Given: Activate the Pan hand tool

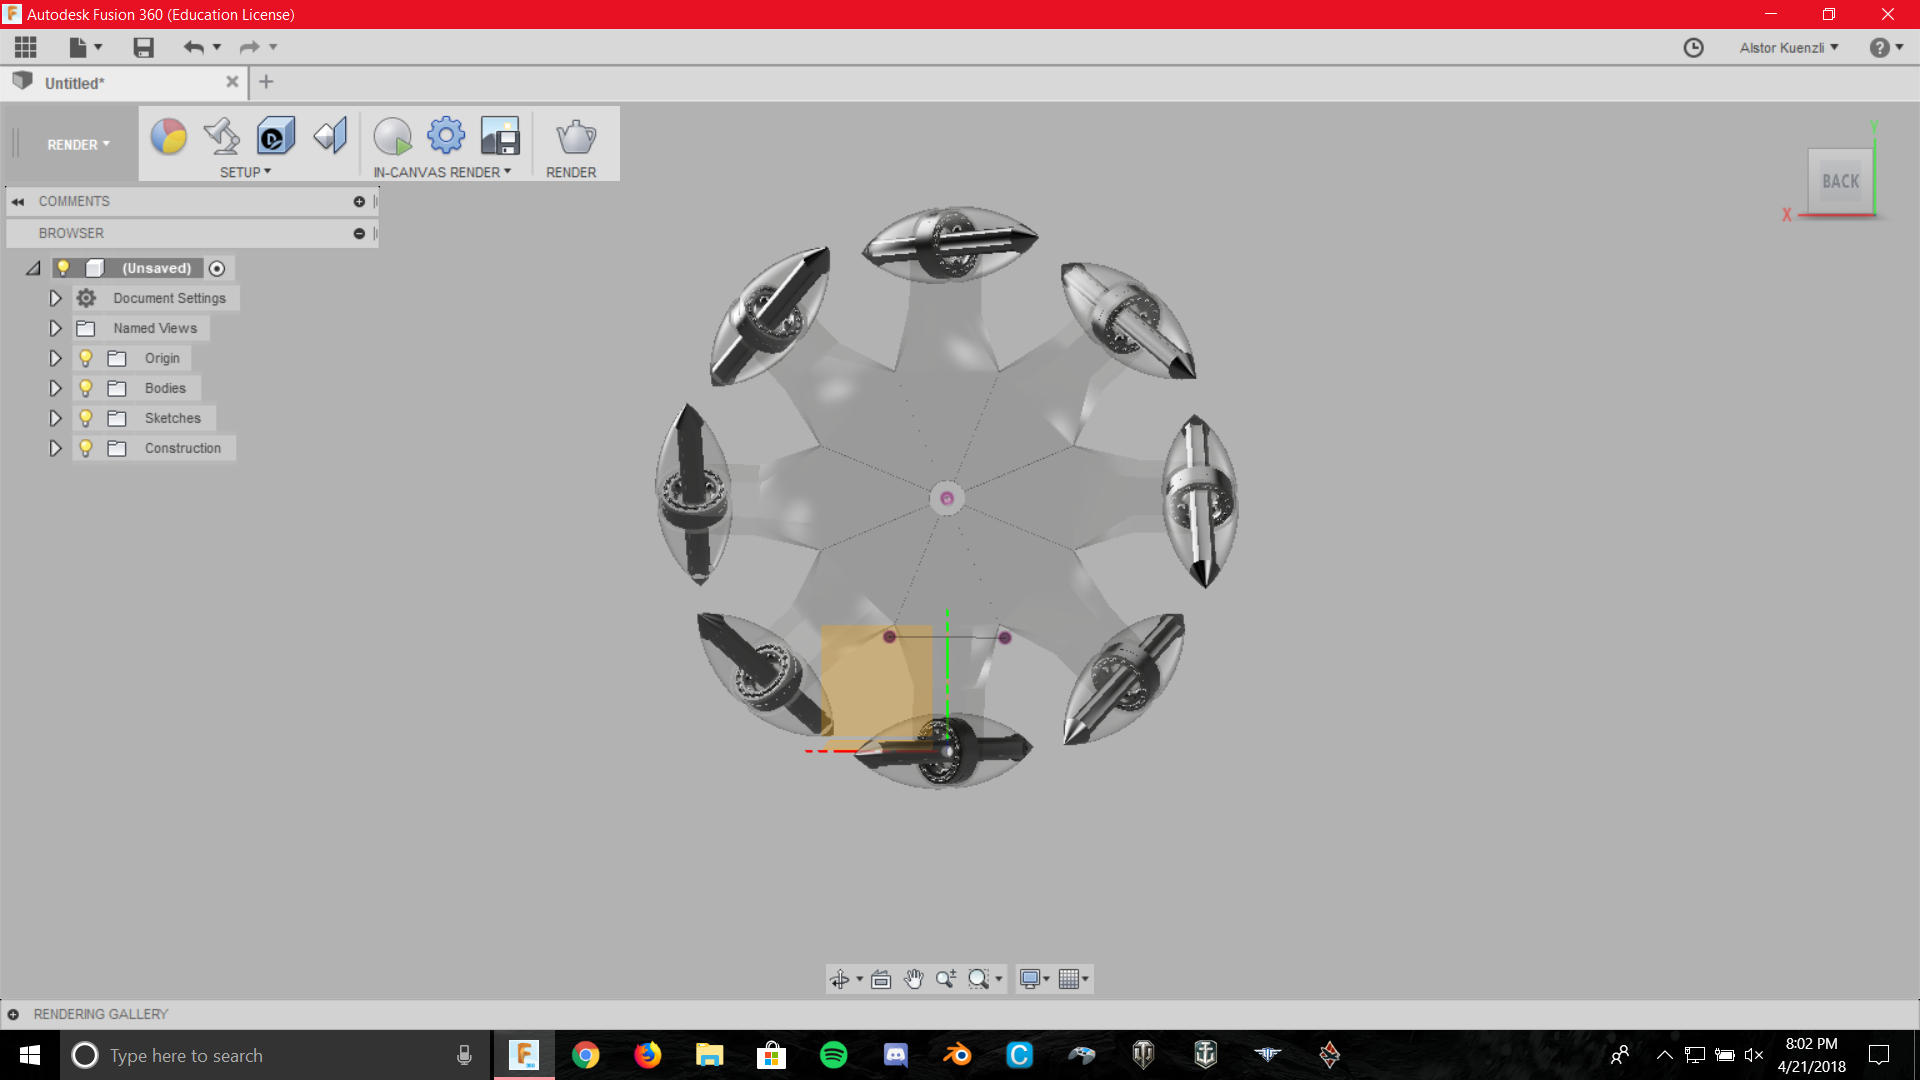Looking at the screenshot, I should [913, 979].
